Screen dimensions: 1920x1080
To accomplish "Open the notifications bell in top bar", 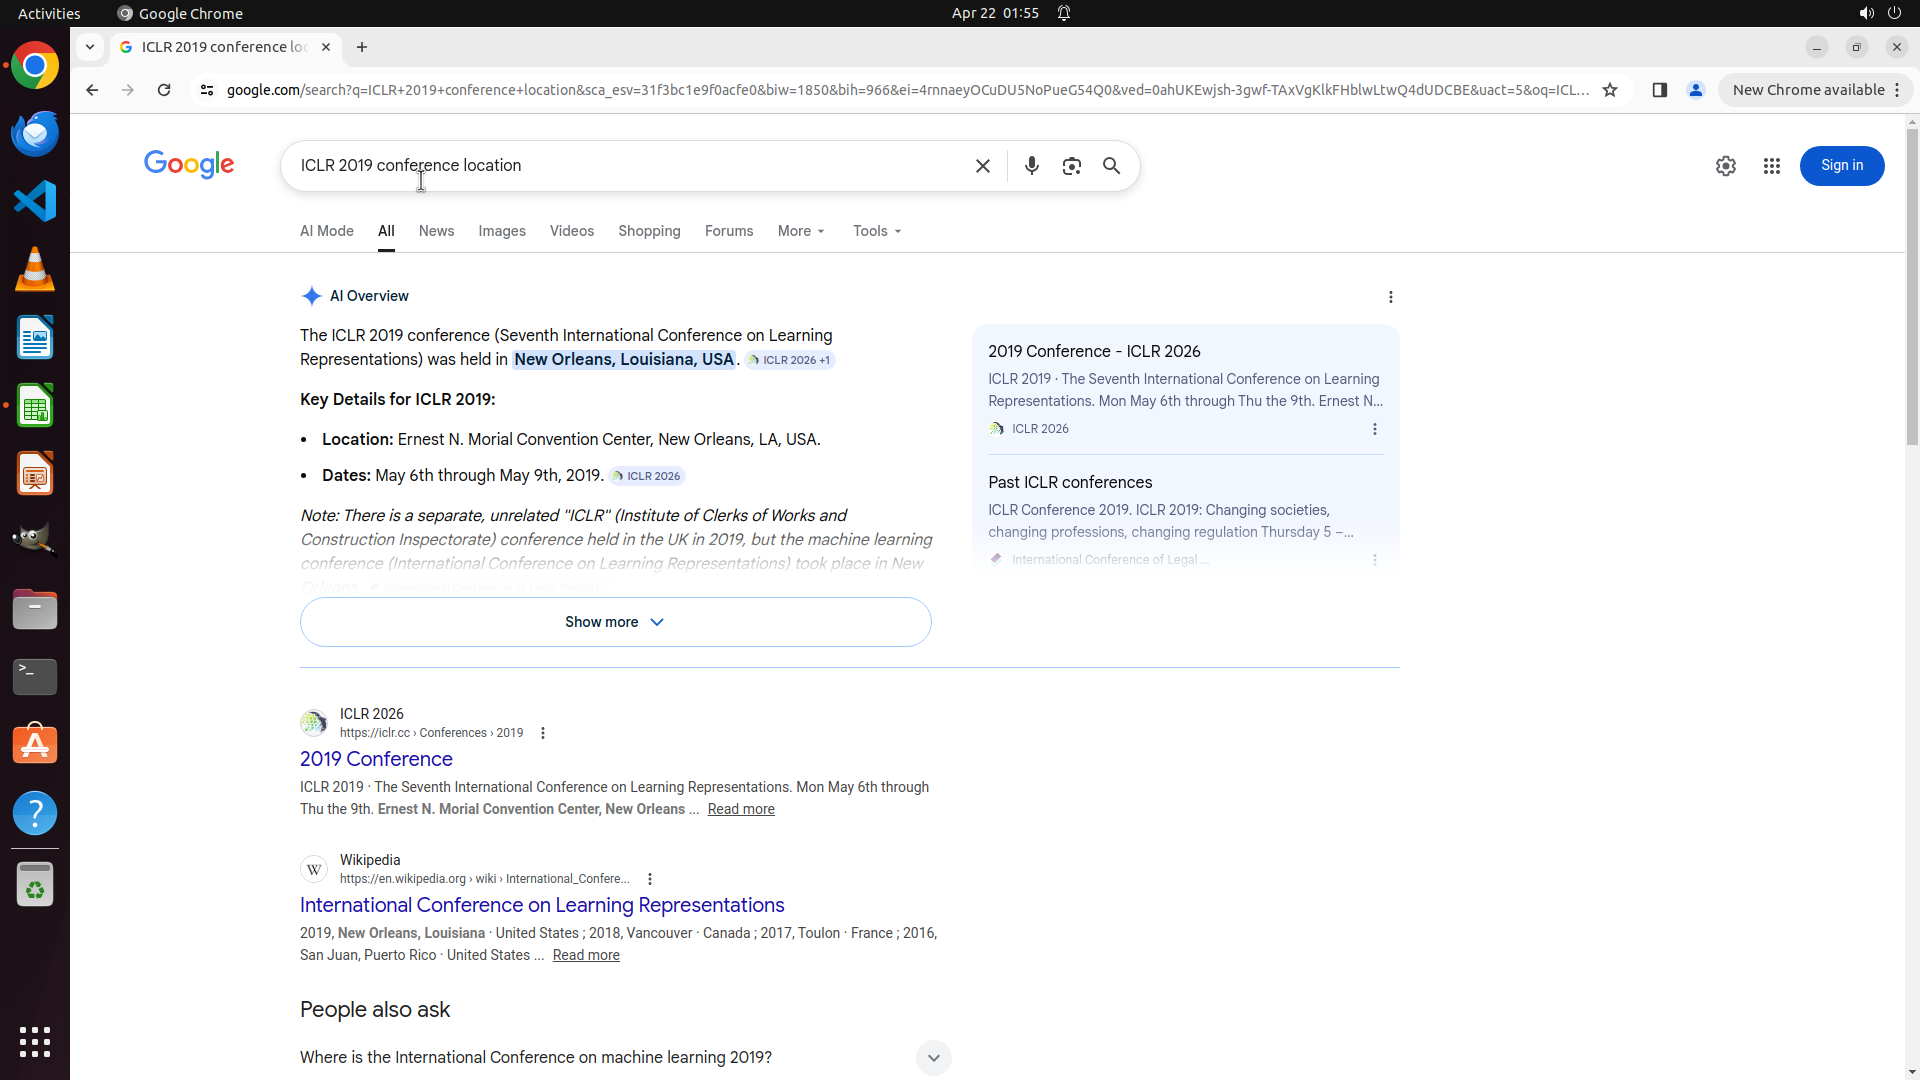I will tap(1064, 13).
